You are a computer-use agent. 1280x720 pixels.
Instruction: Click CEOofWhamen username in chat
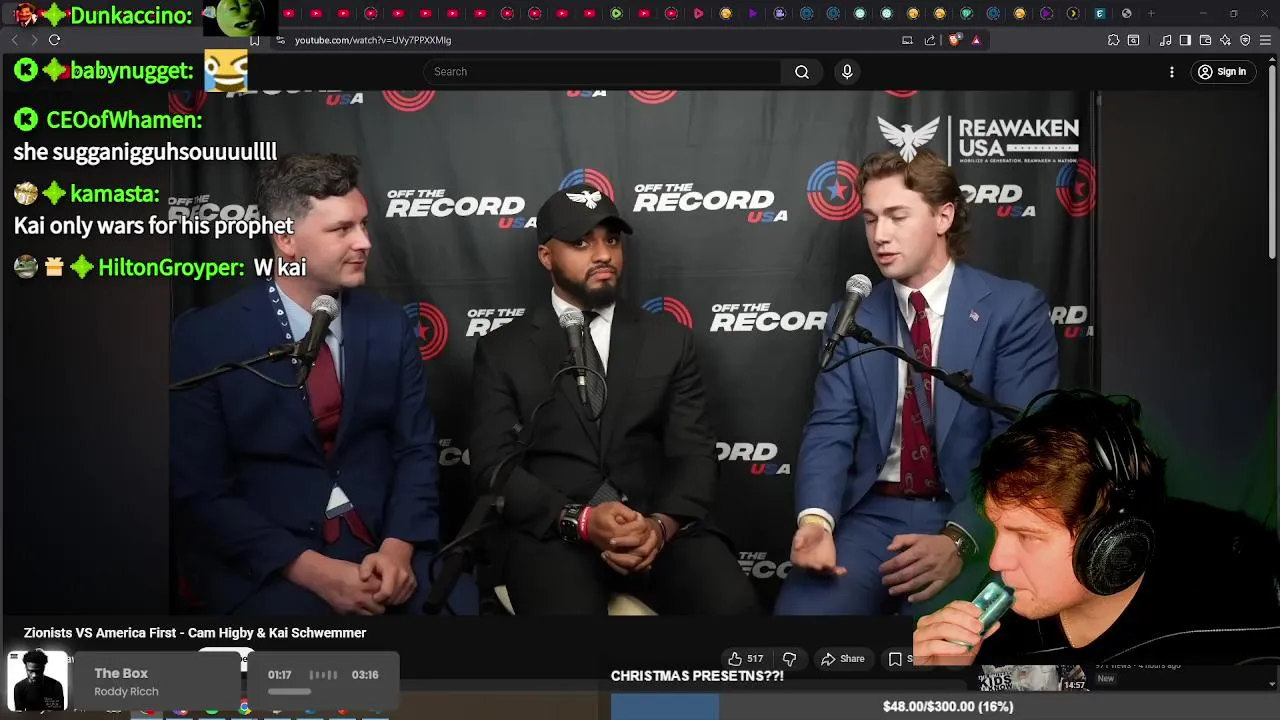[x=124, y=120]
